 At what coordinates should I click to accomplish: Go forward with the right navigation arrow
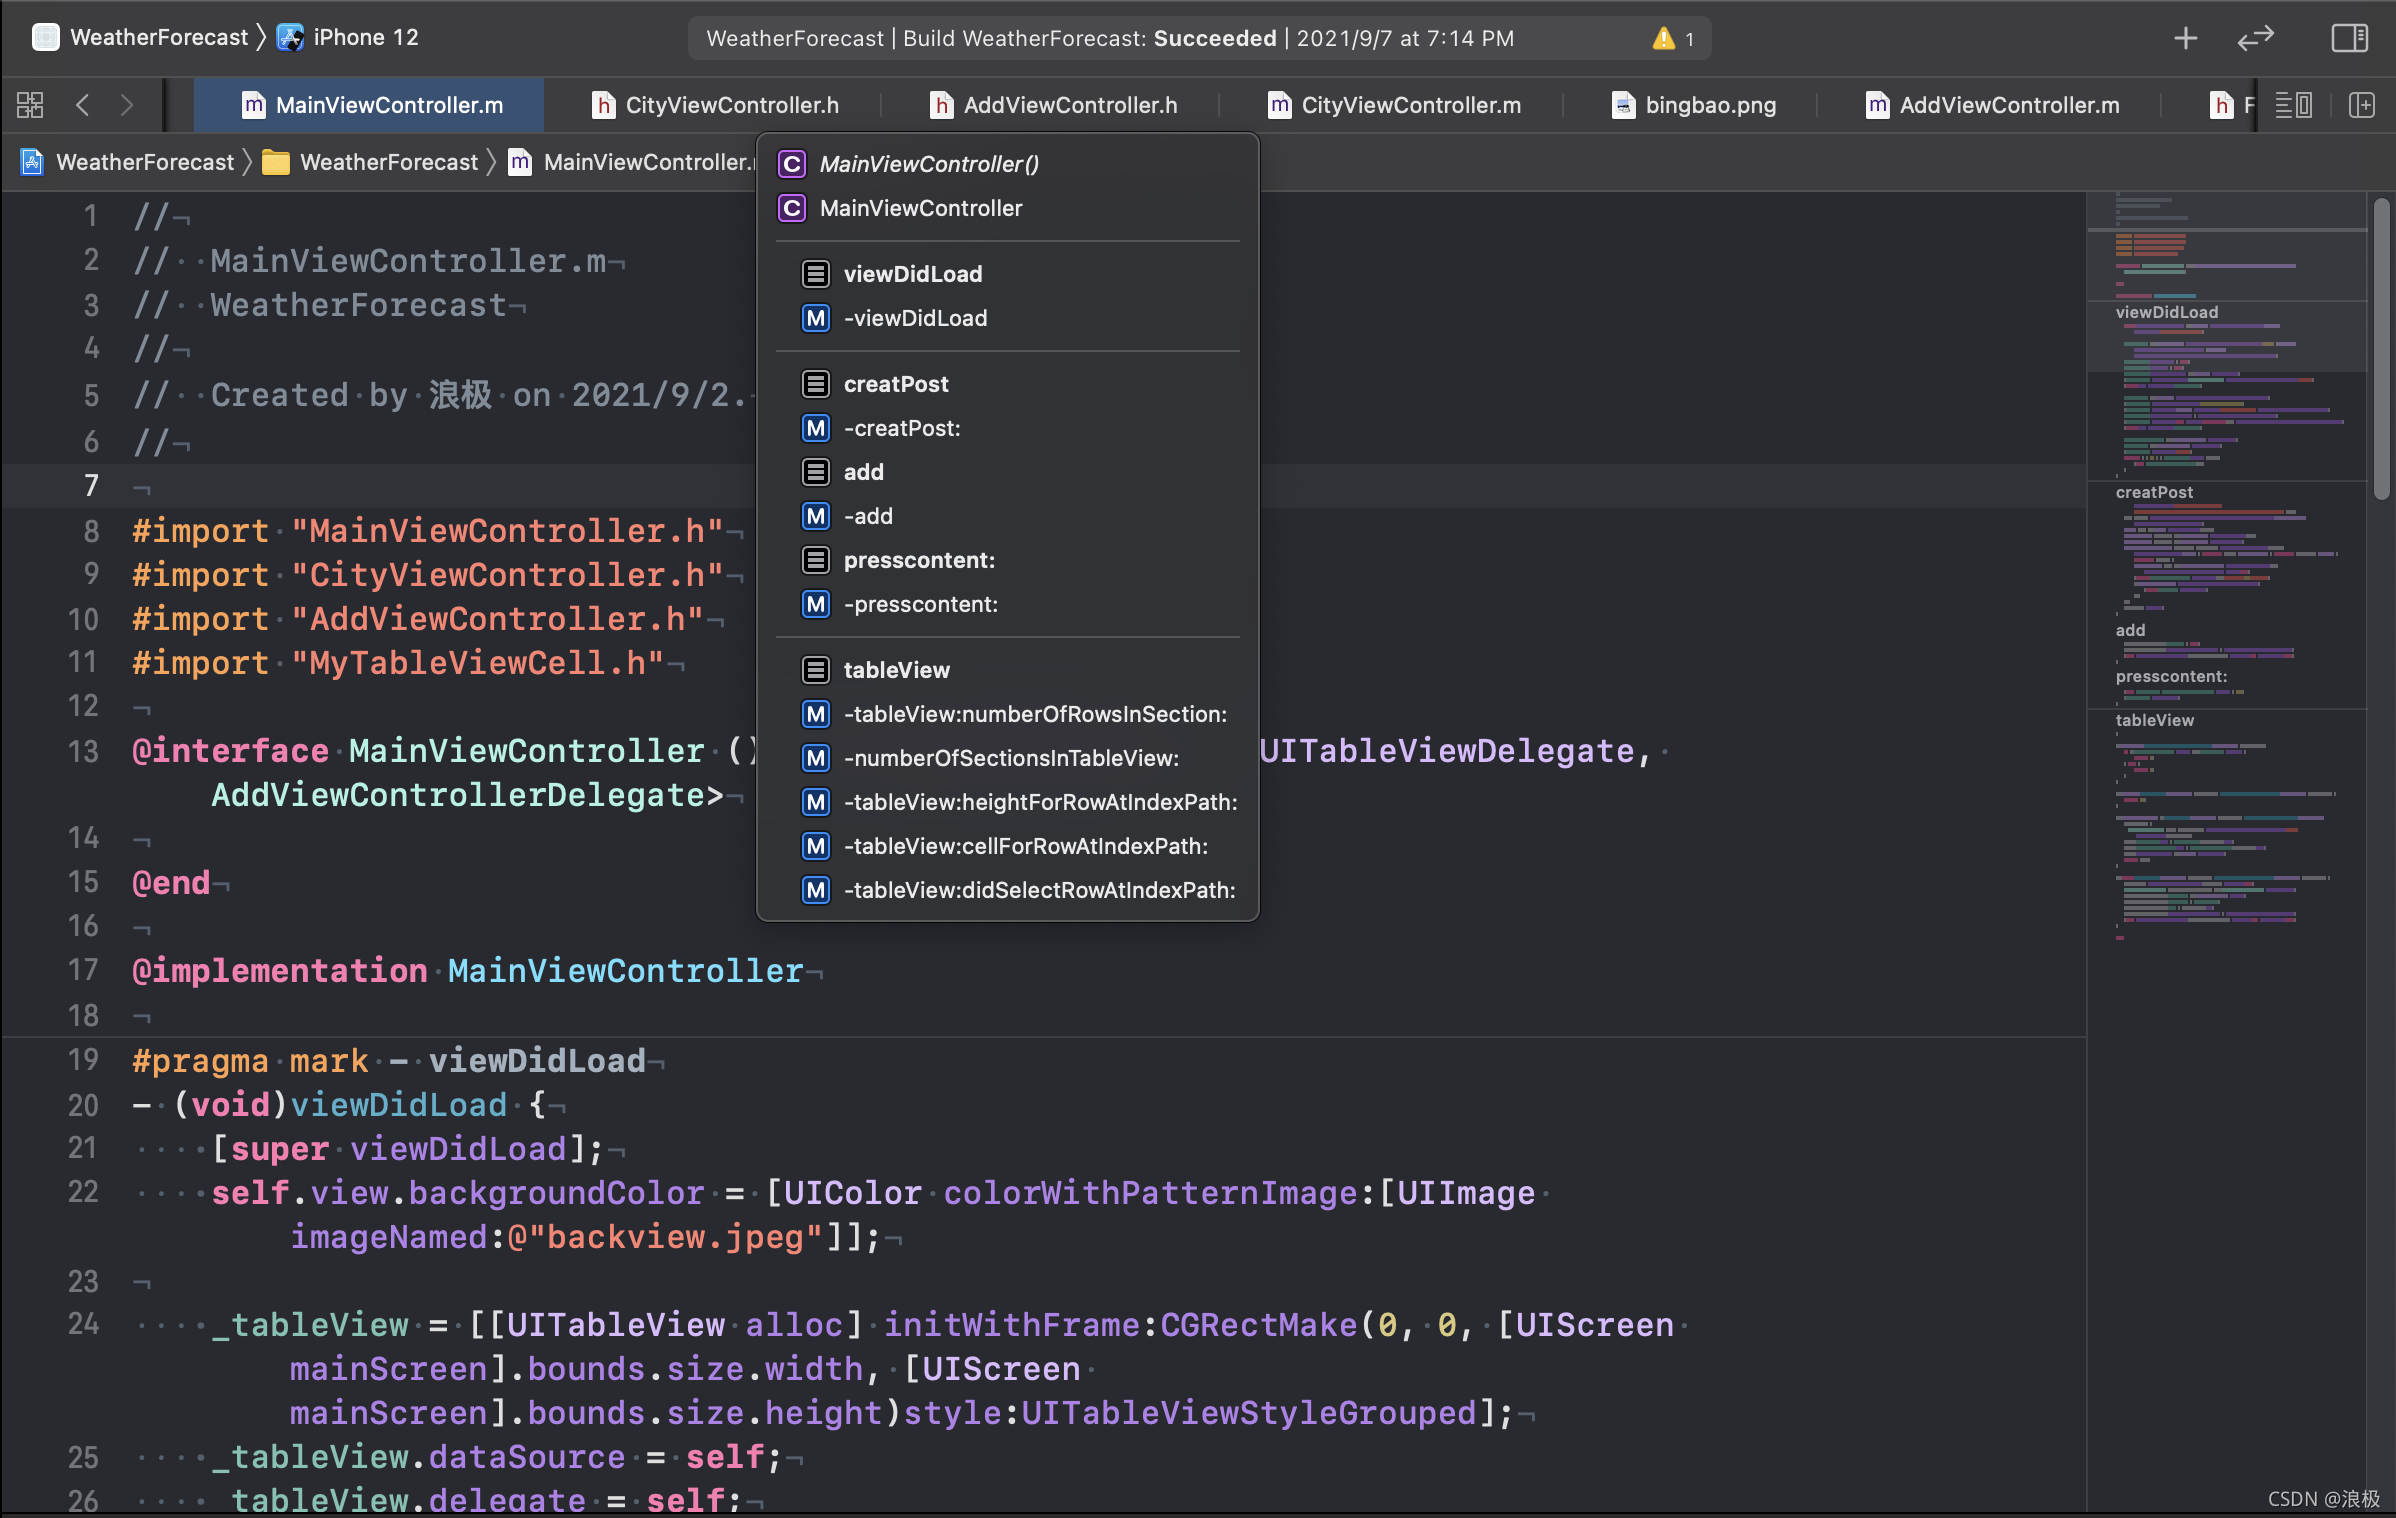127,105
